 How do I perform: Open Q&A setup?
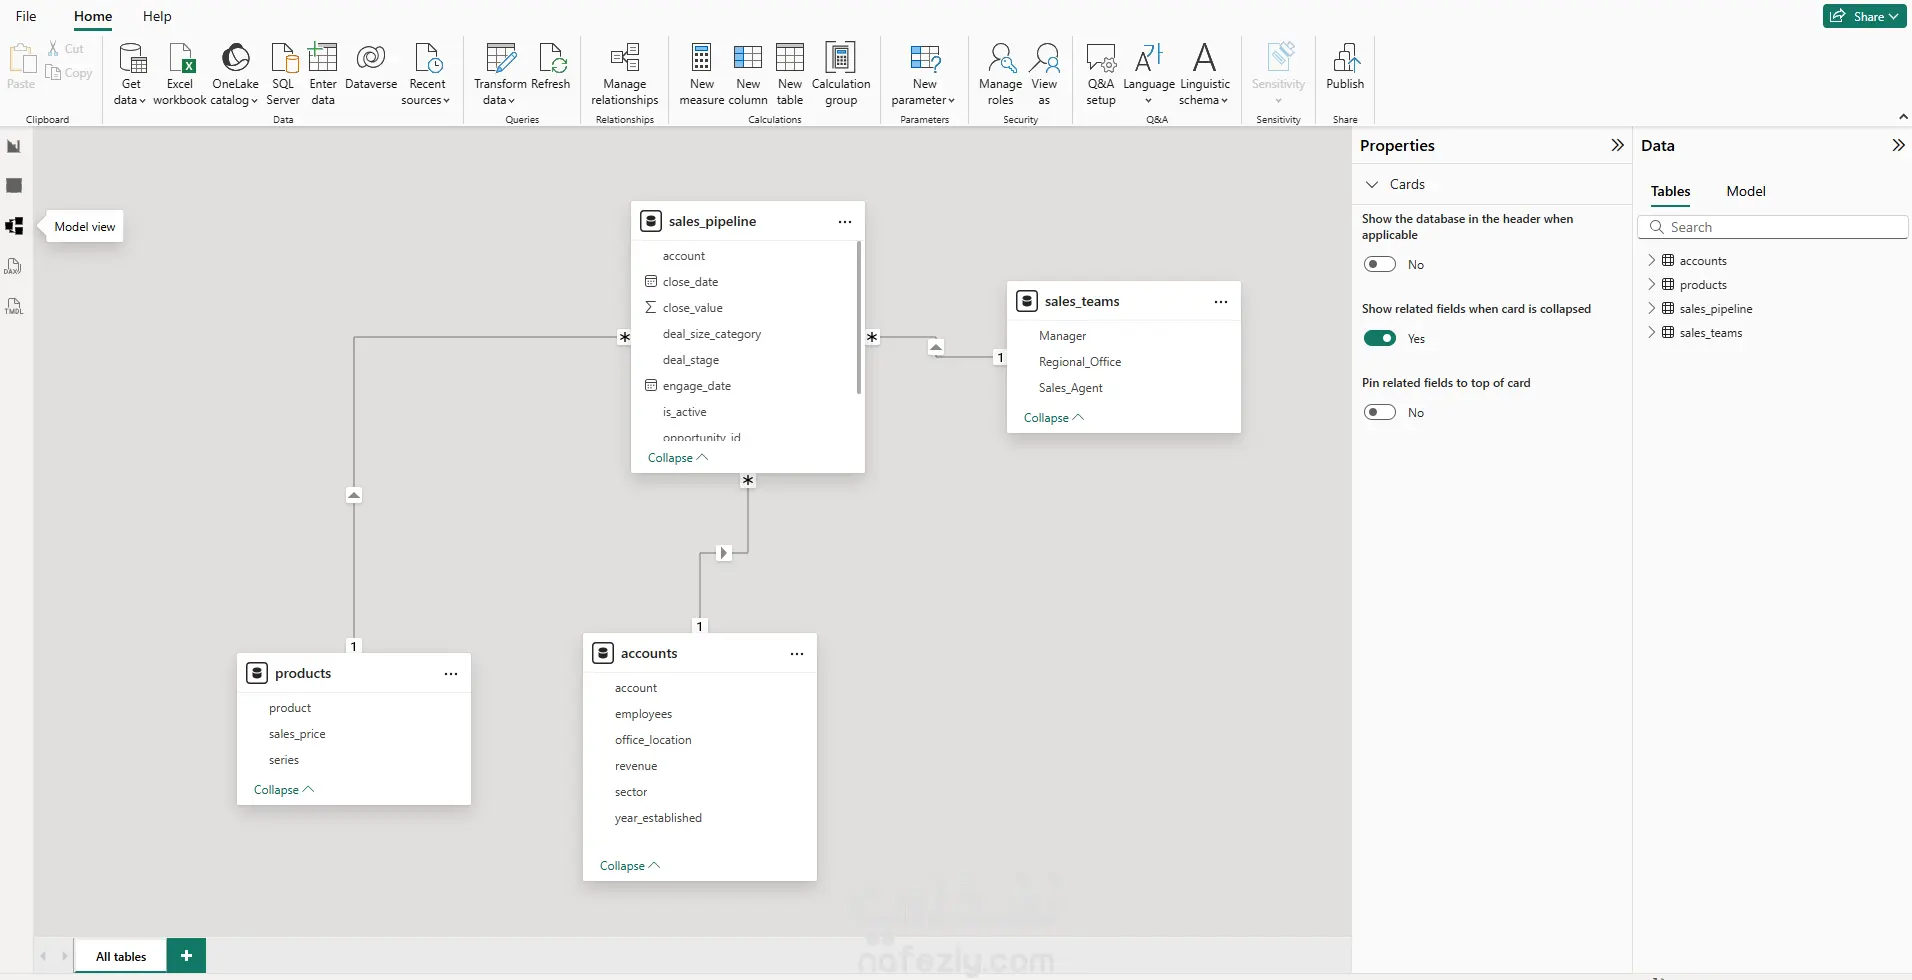pyautogui.click(x=1101, y=74)
